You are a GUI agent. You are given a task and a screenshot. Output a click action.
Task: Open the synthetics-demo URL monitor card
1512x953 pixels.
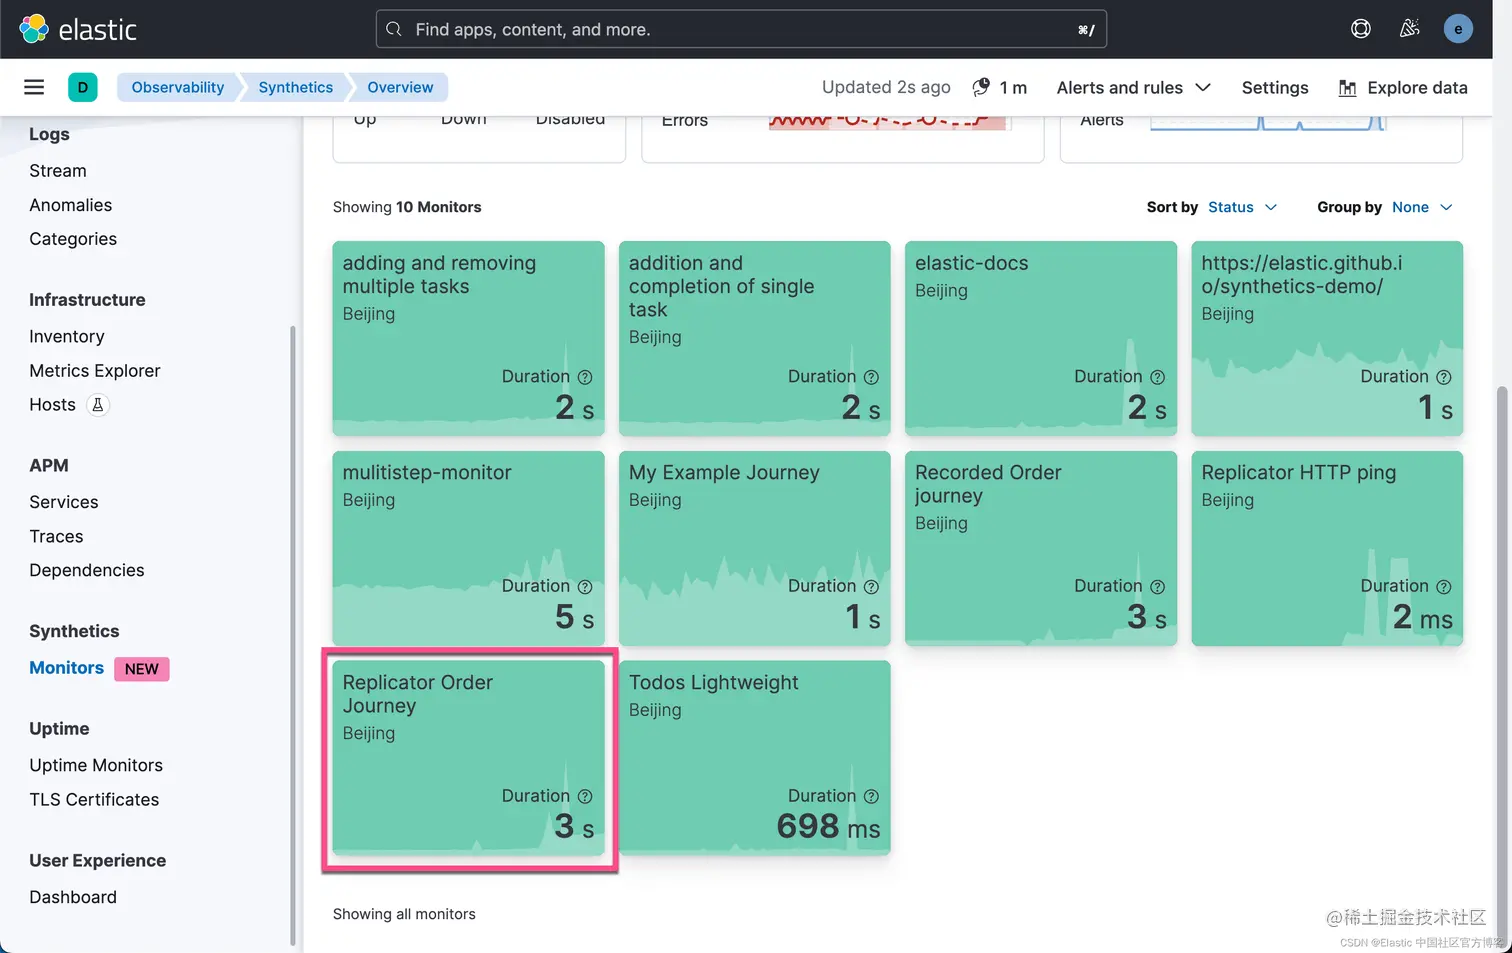pyautogui.click(x=1327, y=338)
